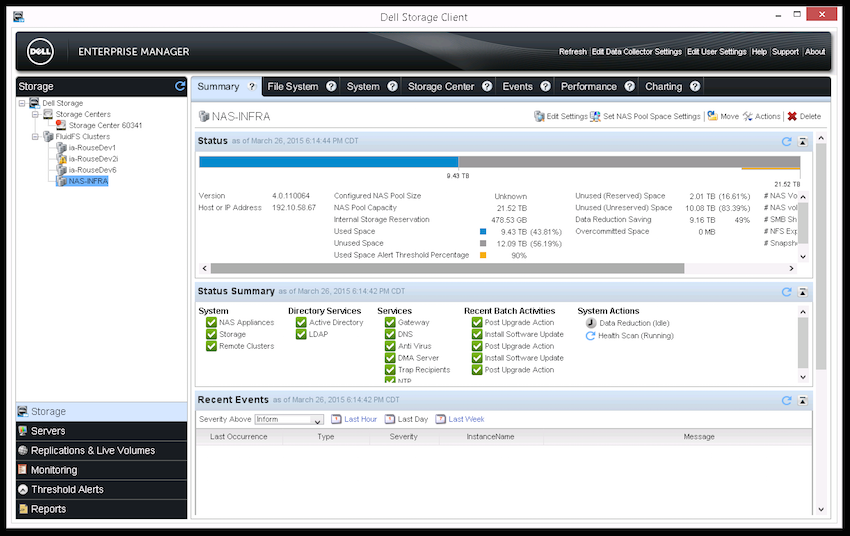Refresh the Status section
The image size is (850, 536).
point(787,141)
